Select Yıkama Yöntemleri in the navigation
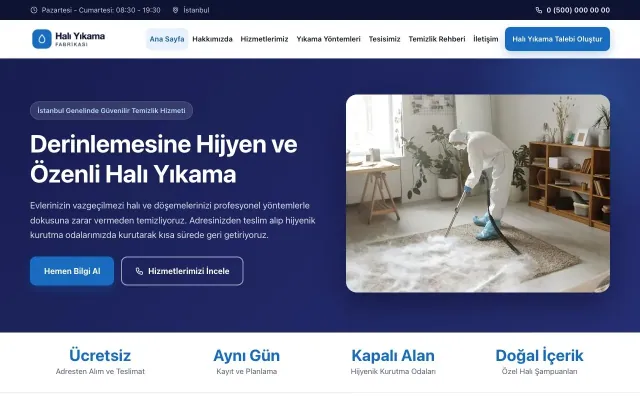Viewport: 640px width, 400px height. (x=329, y=39)
